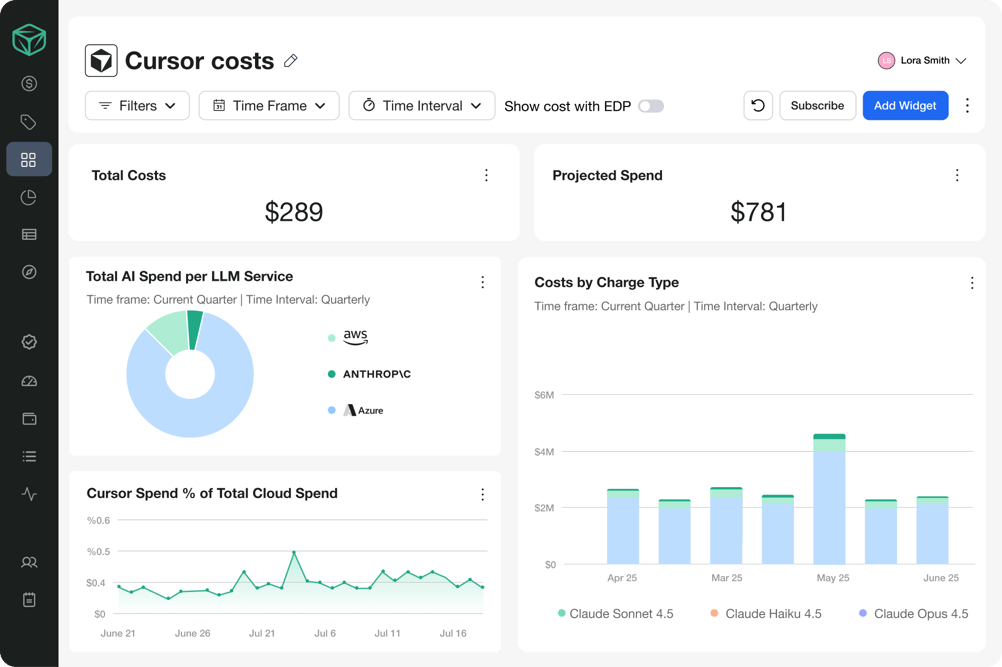Open the compass explore icon in sidebar

pyautogui.click(x=29, y=272)
